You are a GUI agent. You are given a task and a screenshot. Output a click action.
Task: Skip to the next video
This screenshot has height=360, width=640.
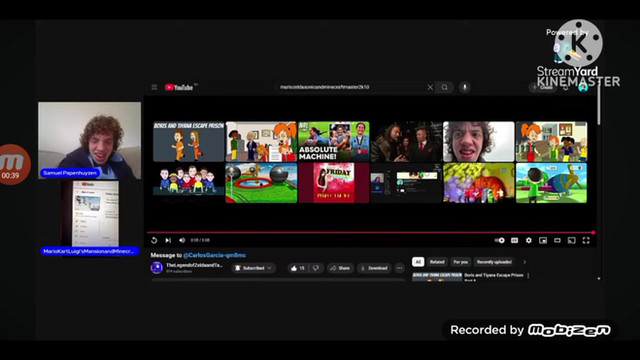click(x=168, y=240)
